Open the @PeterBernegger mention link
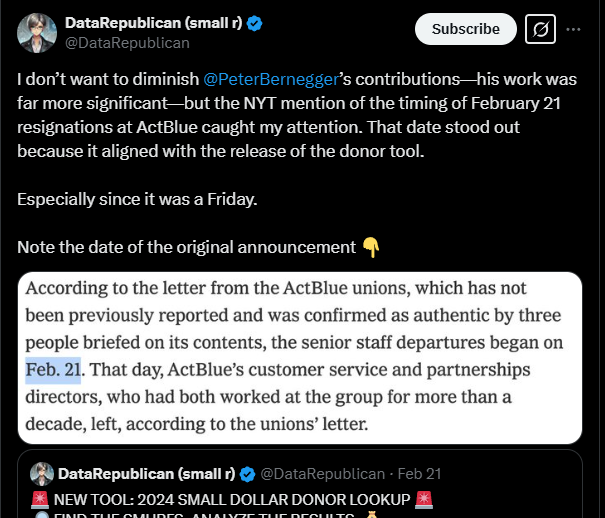605x518 pixels. pyautogui.click(x=270, y=79)
